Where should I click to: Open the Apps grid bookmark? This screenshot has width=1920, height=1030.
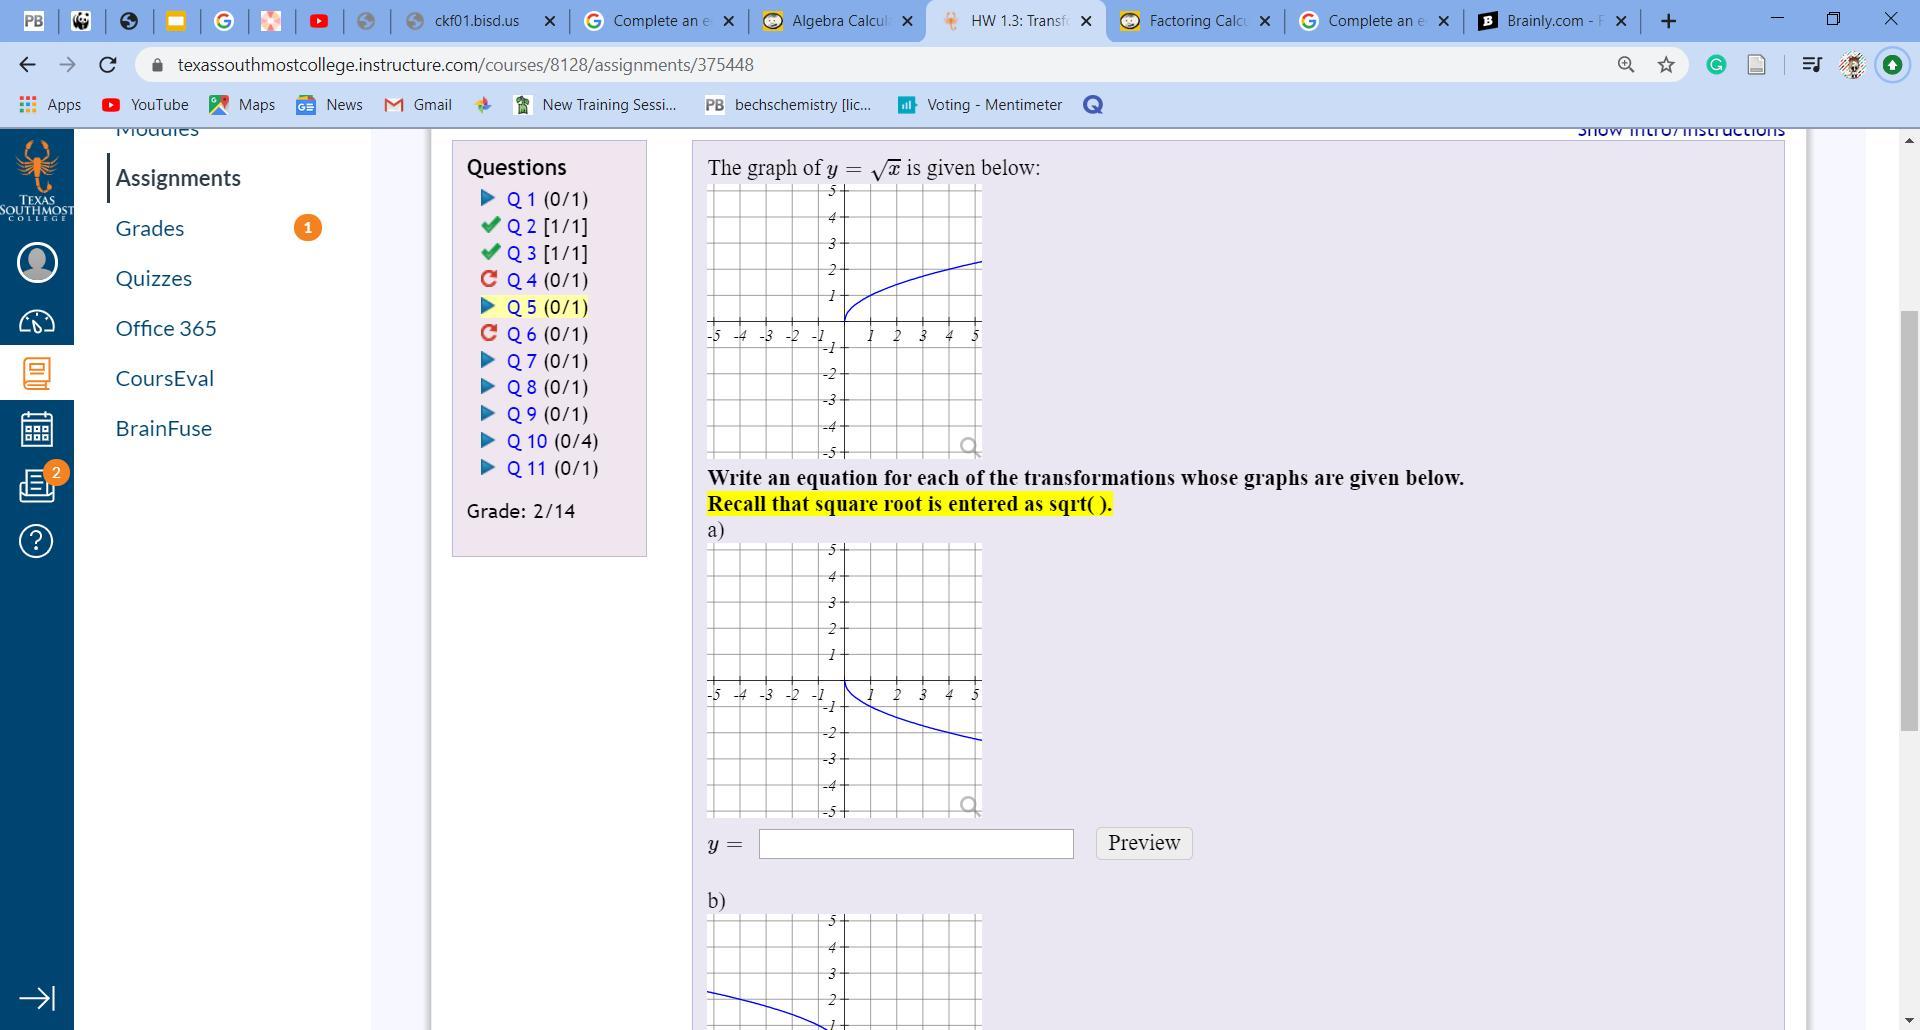(50, 105)
